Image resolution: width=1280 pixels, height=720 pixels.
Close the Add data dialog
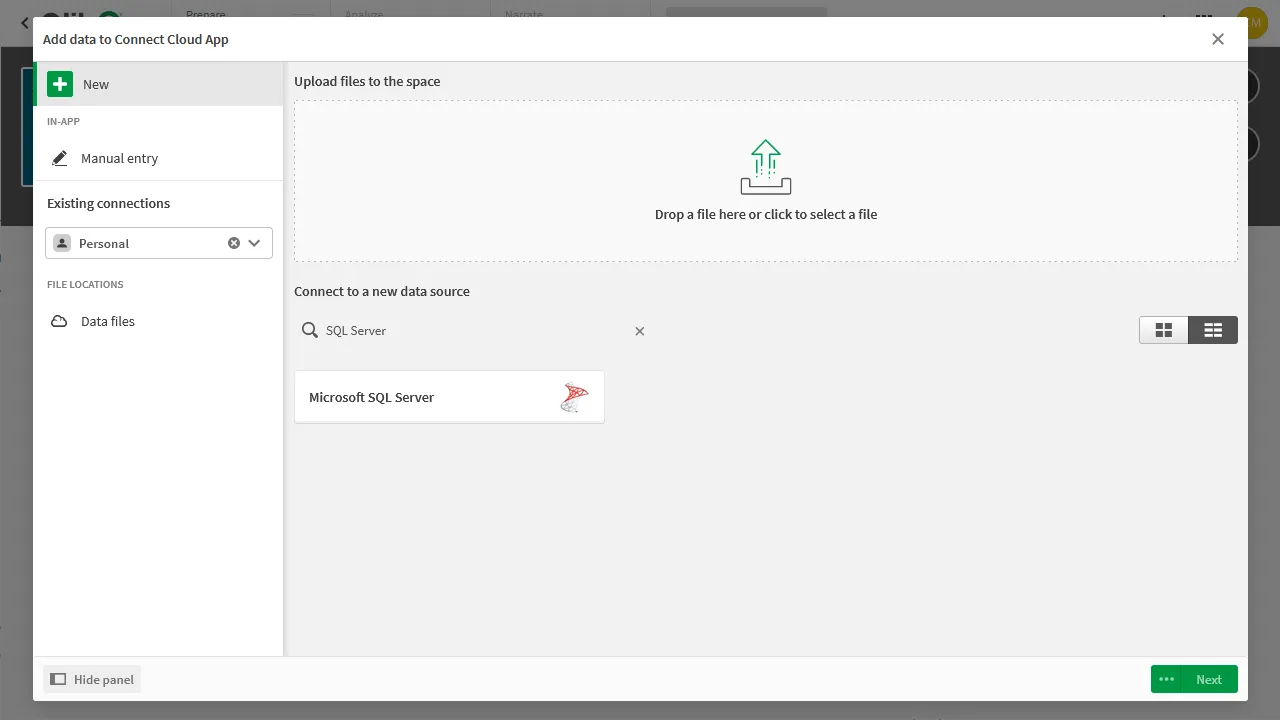click(x=1218, y=39)
